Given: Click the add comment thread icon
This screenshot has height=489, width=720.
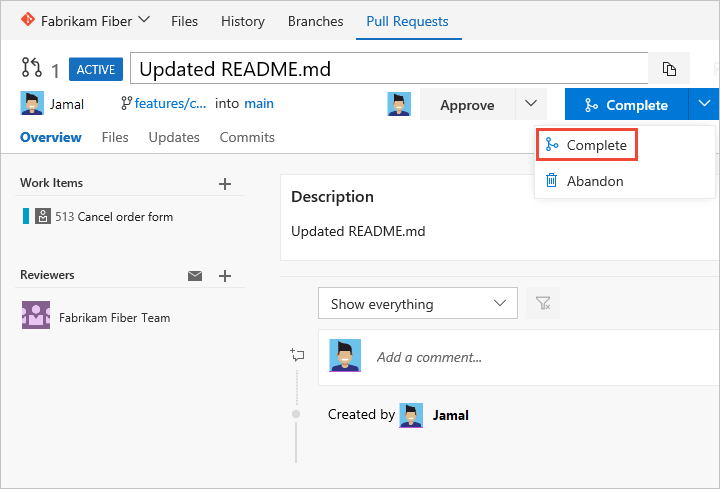Looking at the screenshot, I should pyautogui.click(x=297, y=355).
